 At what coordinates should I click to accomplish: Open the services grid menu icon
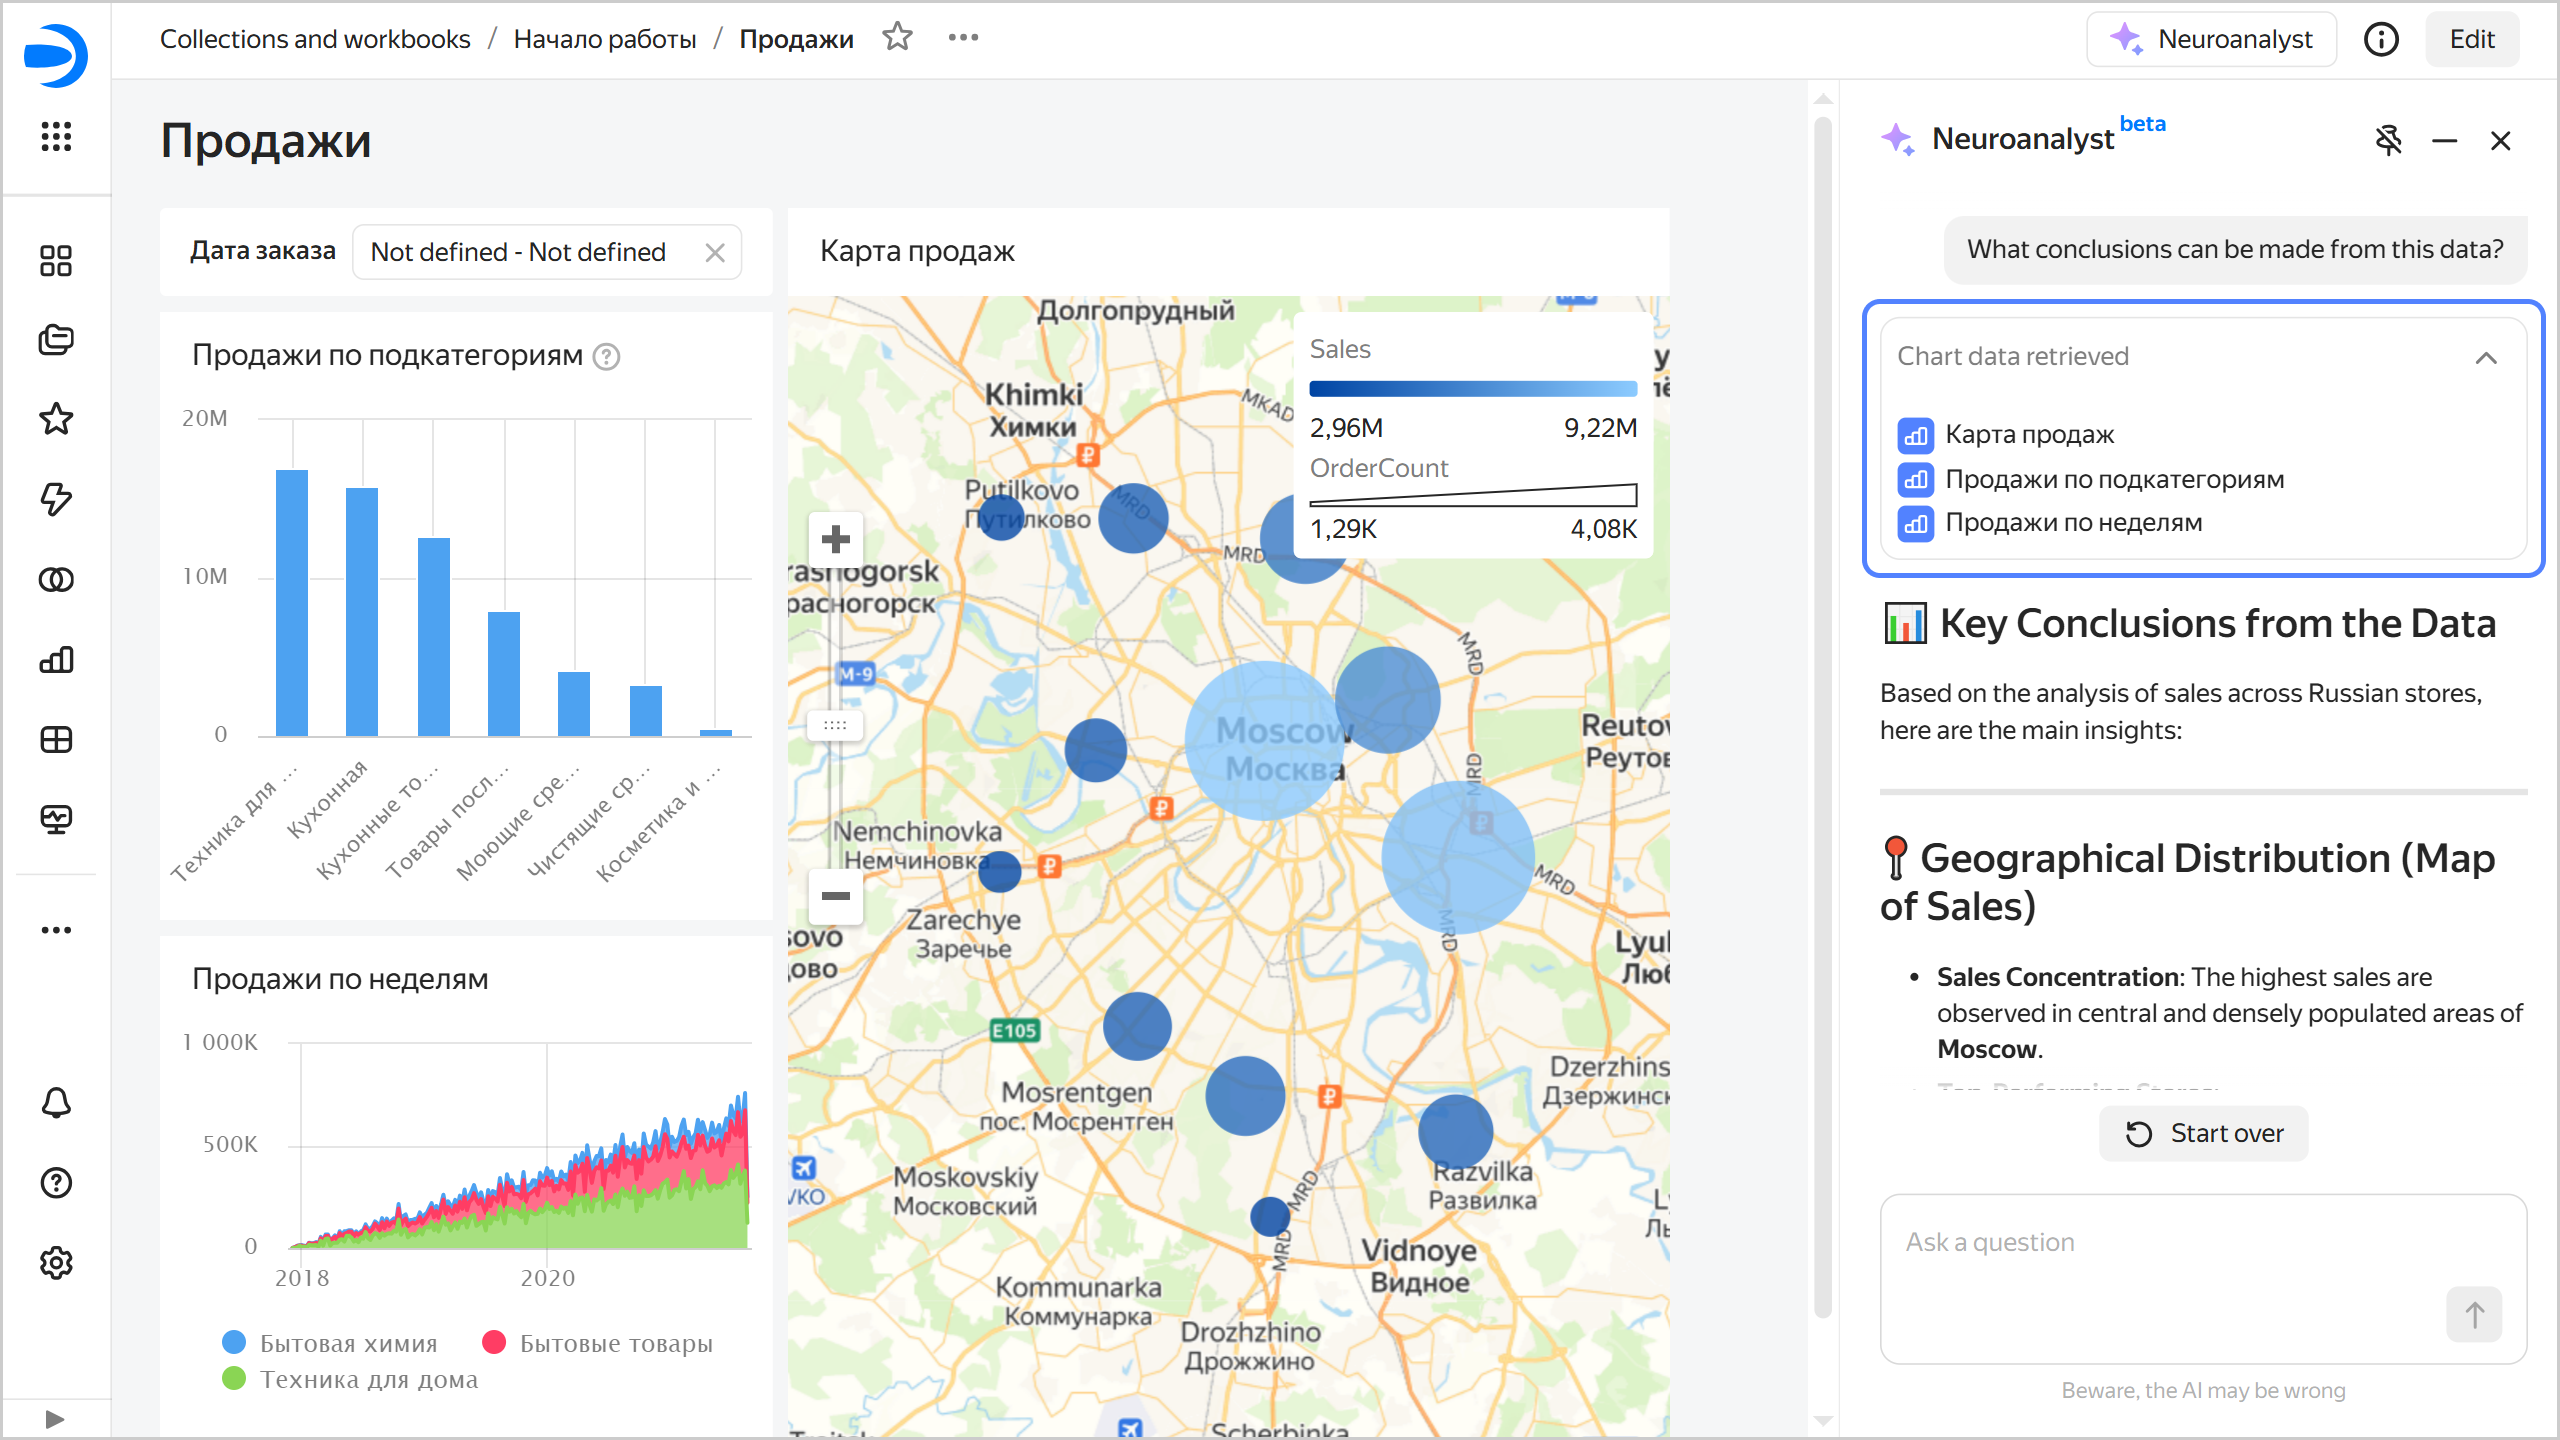pyautogui.click(x=56, y=136)
